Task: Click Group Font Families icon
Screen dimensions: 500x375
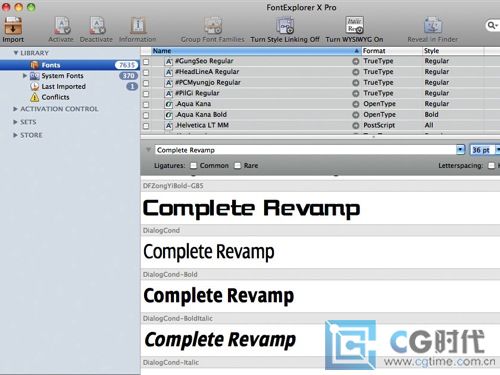Action: coord(213,25)
